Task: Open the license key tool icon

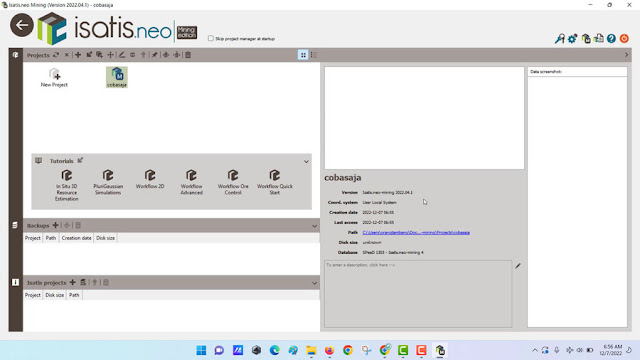Action: tap(560, 39)
